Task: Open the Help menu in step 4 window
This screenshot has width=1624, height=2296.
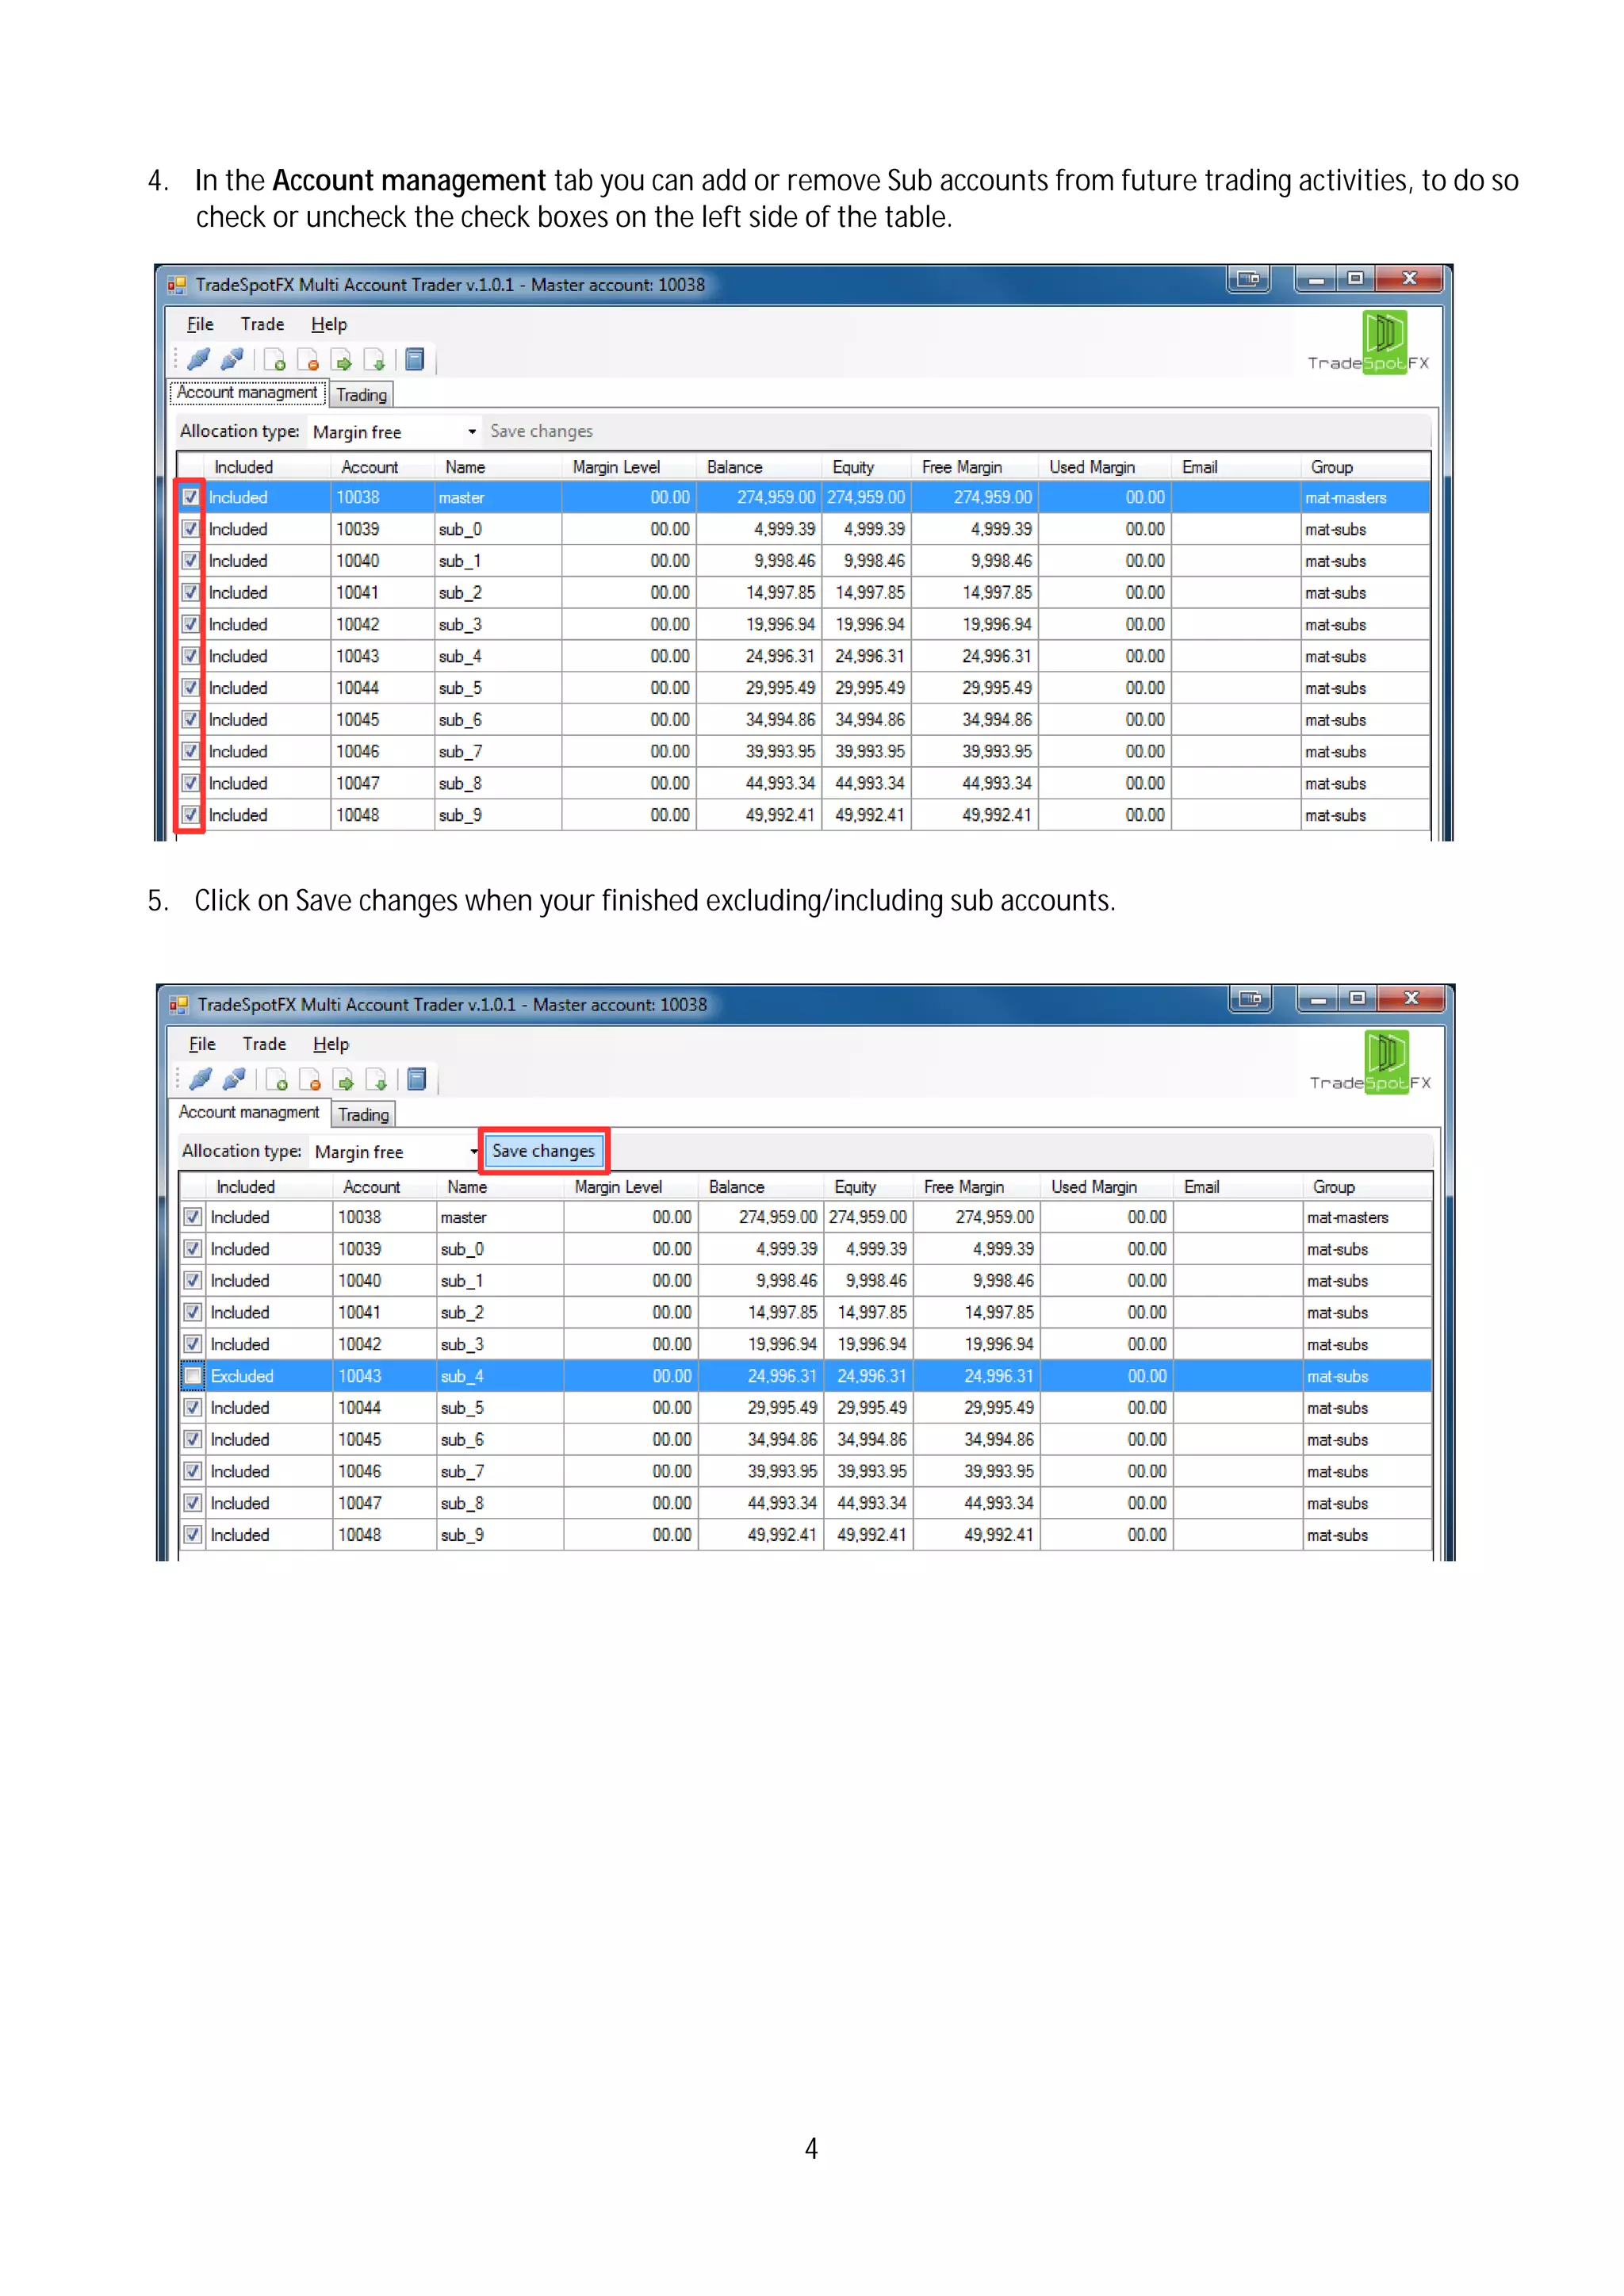Action: (328, 324)
